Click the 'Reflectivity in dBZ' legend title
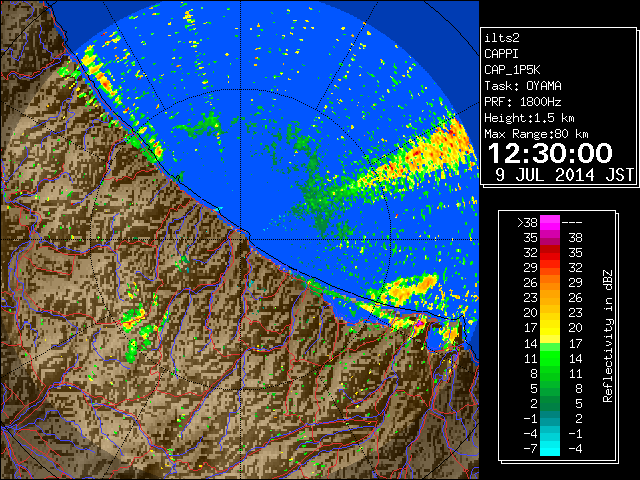This screenshot has width=640, height=480. pyautogui.click(x=607, y=336)
